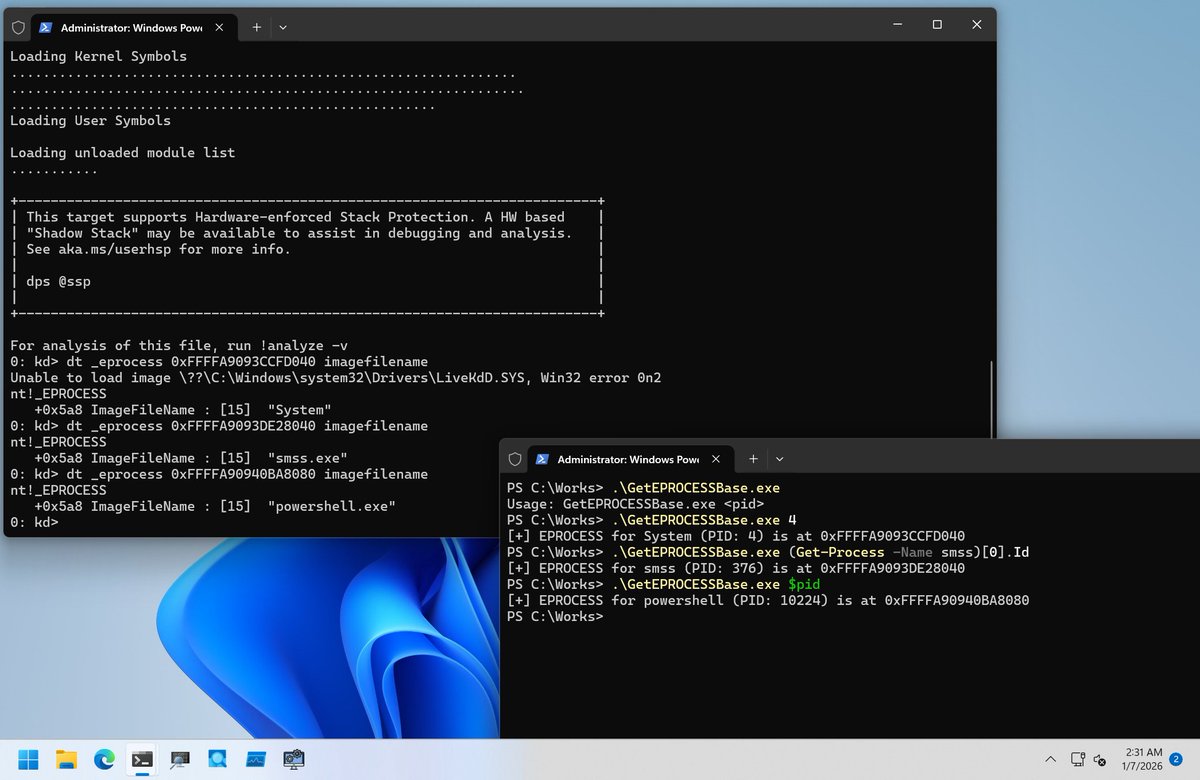Expand the profile dropdown in the kd debugger window
1200x780 pixels.
tap(283, 27)
